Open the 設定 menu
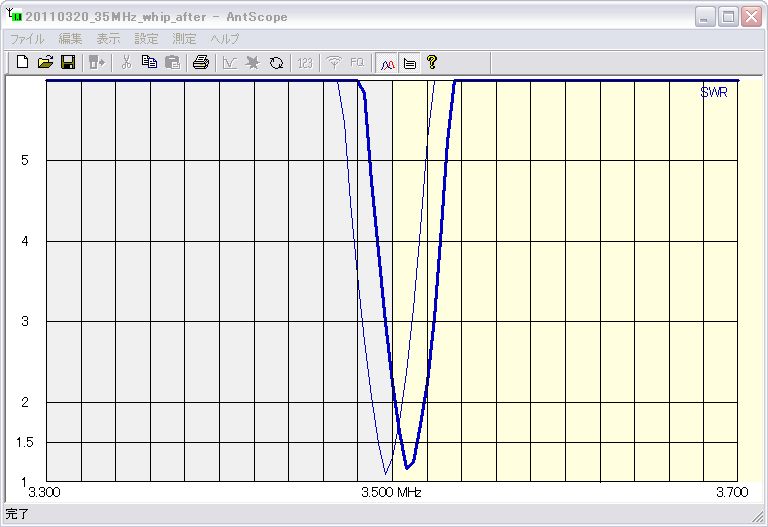Screen dimensions: 768x527 coord(146,39)
